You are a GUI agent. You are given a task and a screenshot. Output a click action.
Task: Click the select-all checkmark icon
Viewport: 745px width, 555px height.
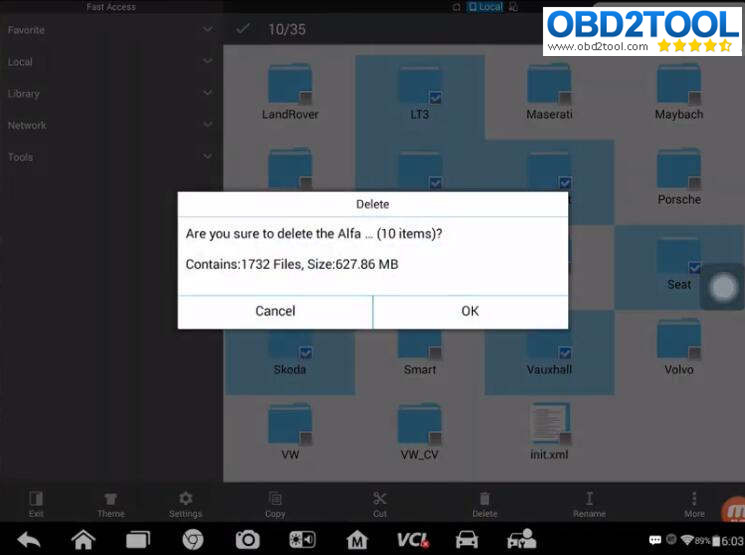pos(242,29)
